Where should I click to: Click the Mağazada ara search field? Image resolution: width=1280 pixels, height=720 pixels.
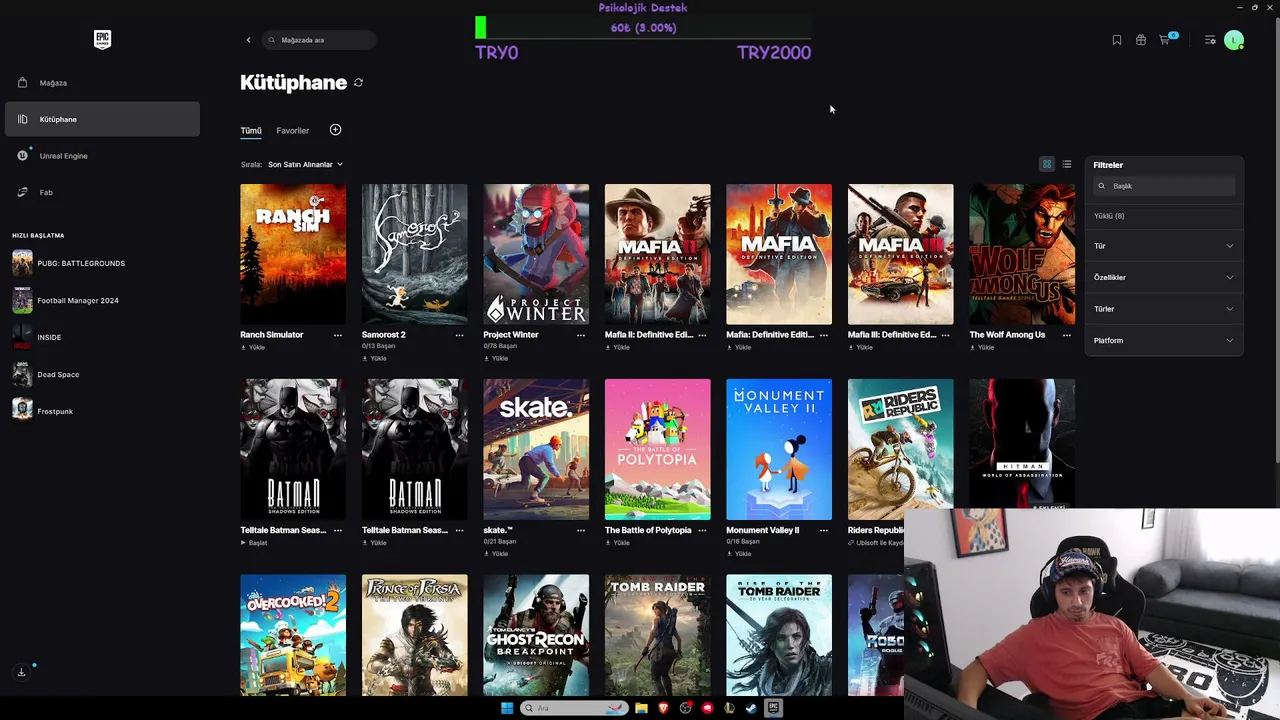click(x=319, y=40)
